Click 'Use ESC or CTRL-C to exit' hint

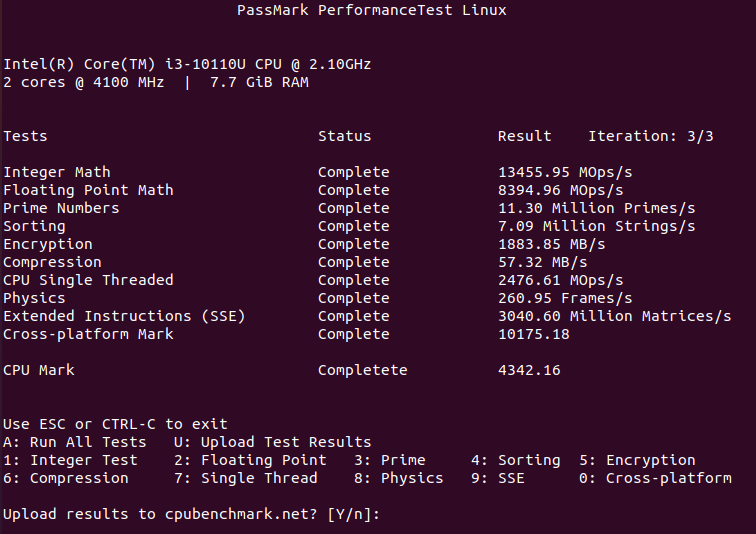[x=115, y=424]
